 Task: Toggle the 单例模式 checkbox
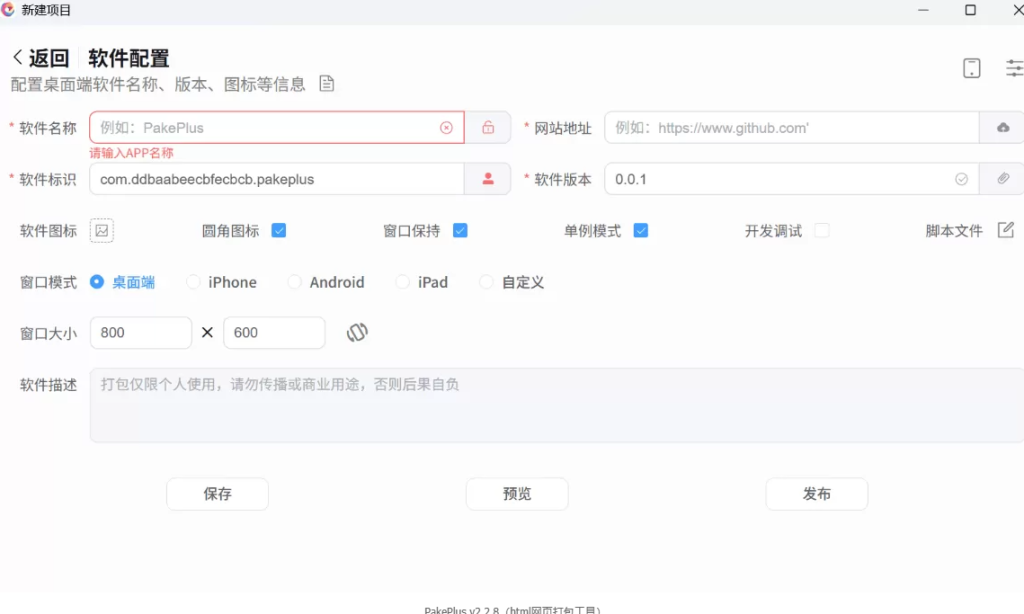641,231
